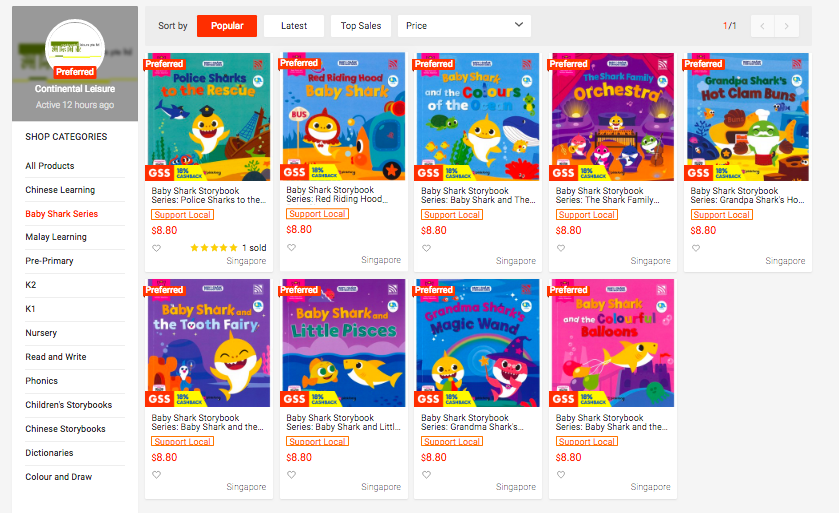Favorite the Red Riding Hood Baby Shark book
This screenshot has width=839, height=513.
coord(291,247)
